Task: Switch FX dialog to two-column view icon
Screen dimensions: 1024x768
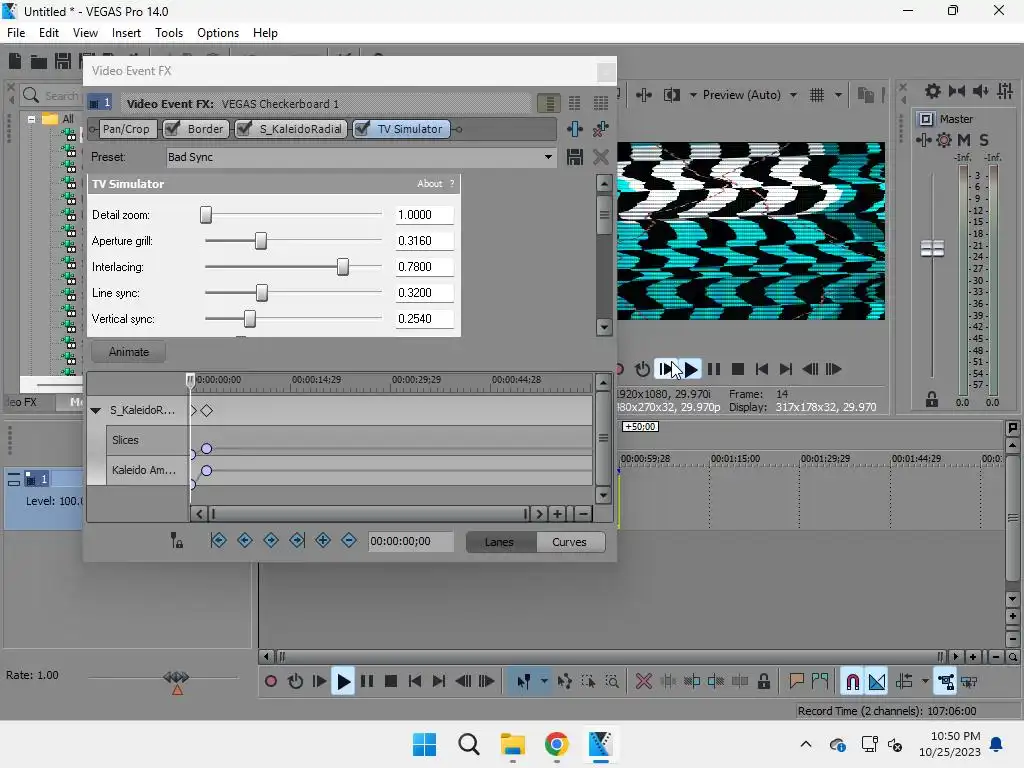Action: (575, 103)
